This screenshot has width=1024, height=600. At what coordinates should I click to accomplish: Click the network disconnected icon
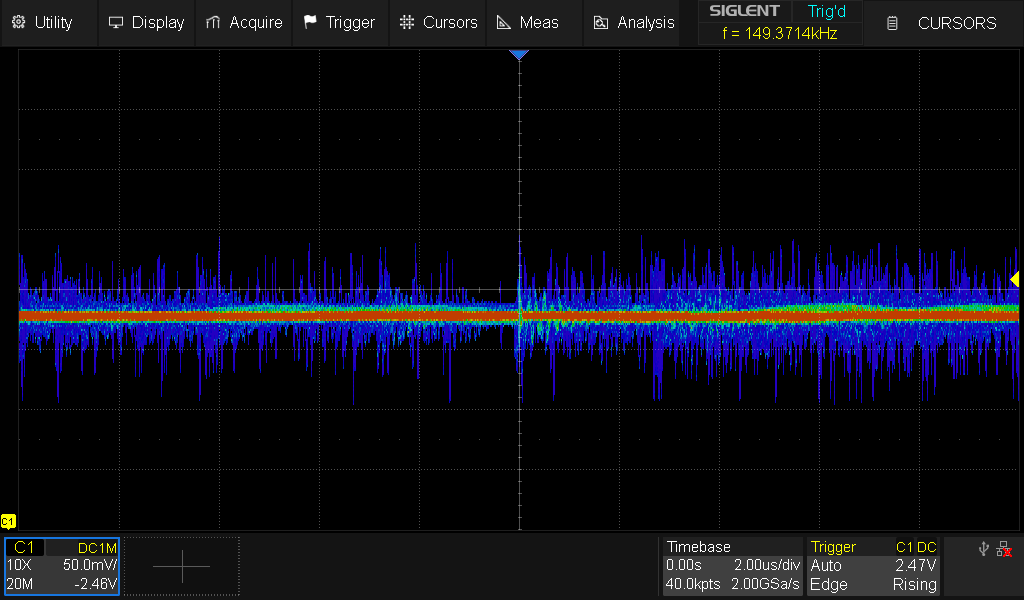tap(1004, 548)
